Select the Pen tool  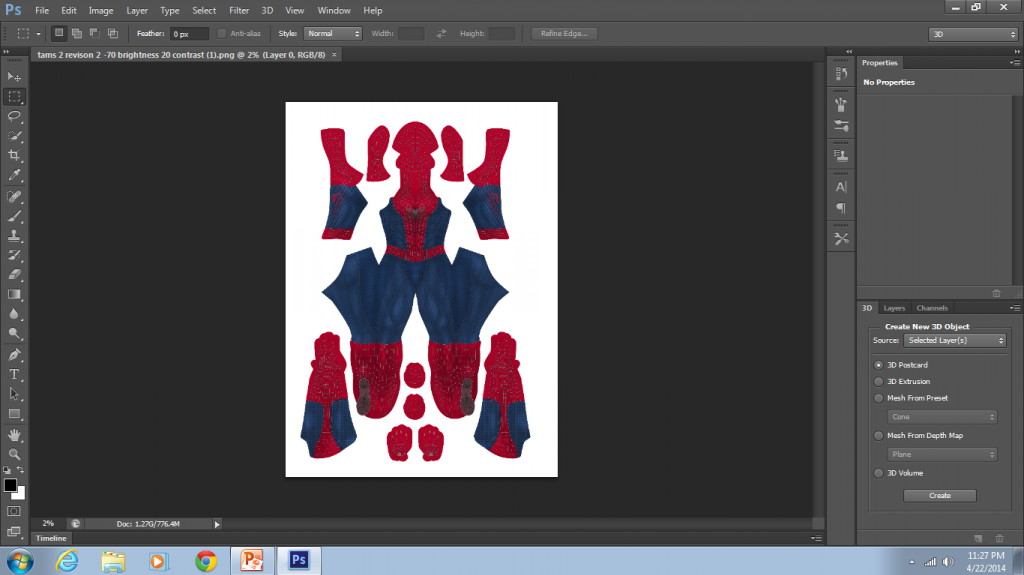(x=14, y=355)
